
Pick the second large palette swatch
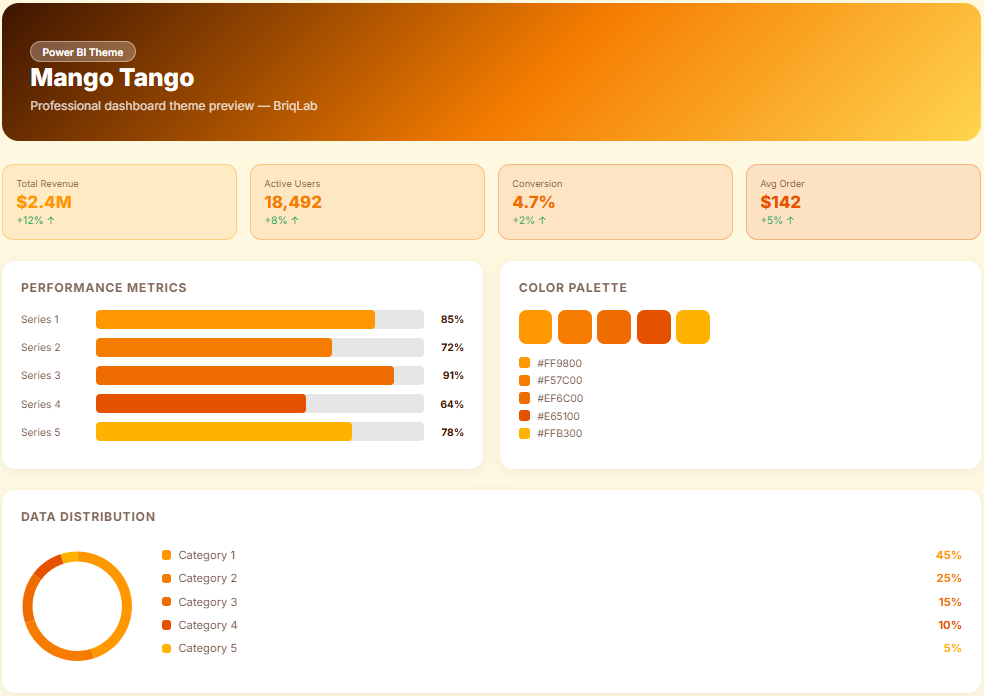575,327
